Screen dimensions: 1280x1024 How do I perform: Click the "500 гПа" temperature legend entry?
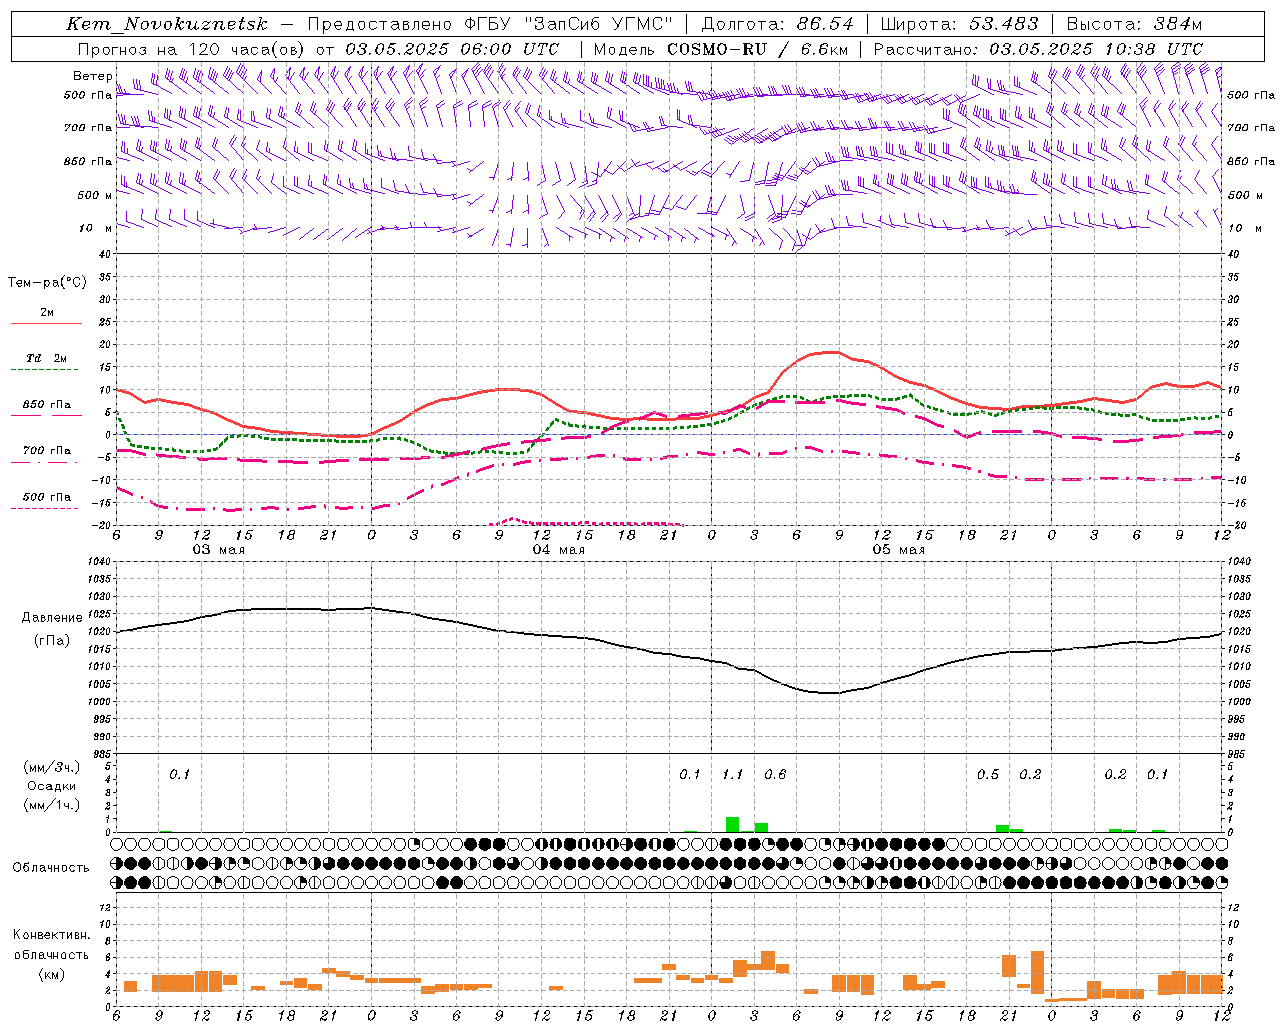pos(47,497)
